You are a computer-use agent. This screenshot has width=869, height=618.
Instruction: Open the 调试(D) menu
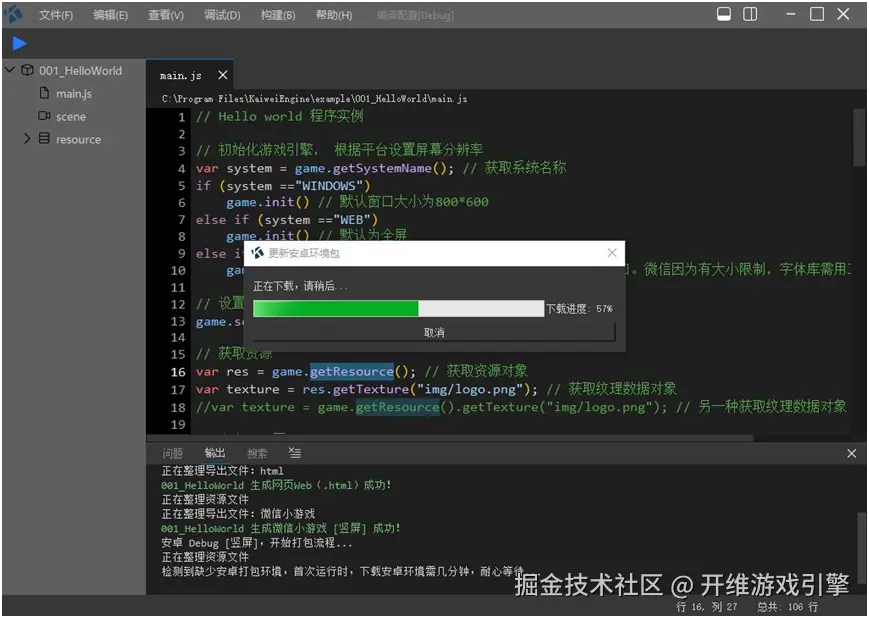point(222,15)
